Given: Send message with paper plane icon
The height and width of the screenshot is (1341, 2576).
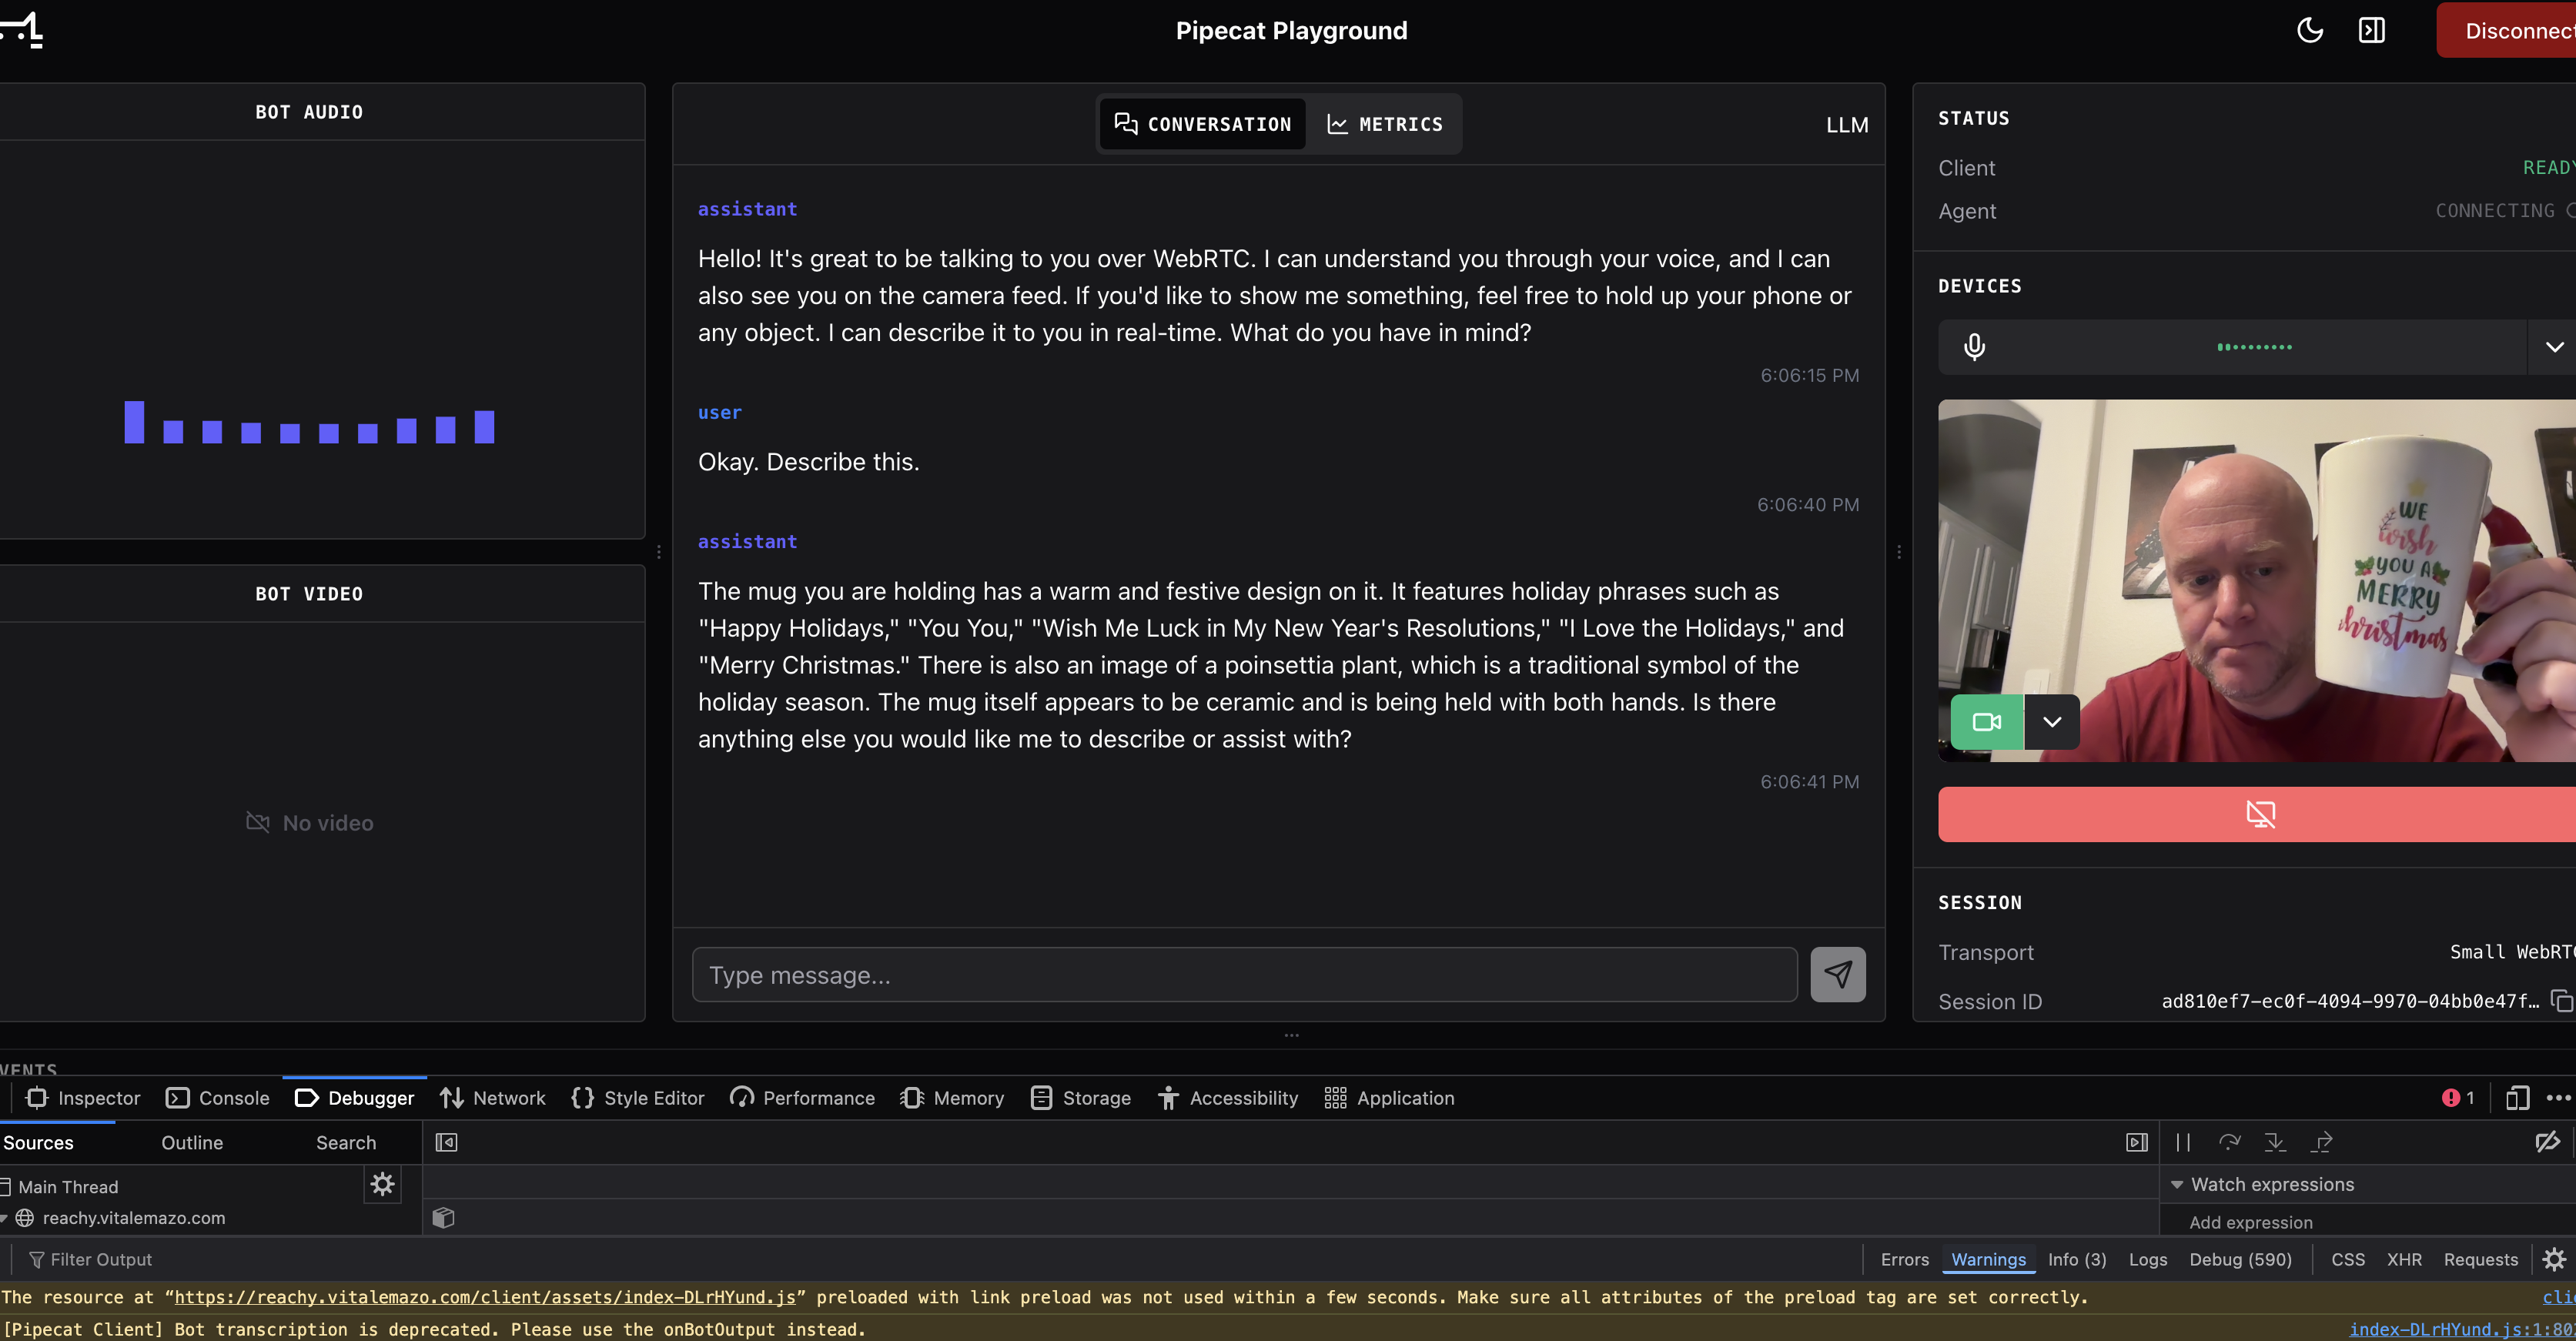Looking at the screenshot, I should pos(1837,974).
